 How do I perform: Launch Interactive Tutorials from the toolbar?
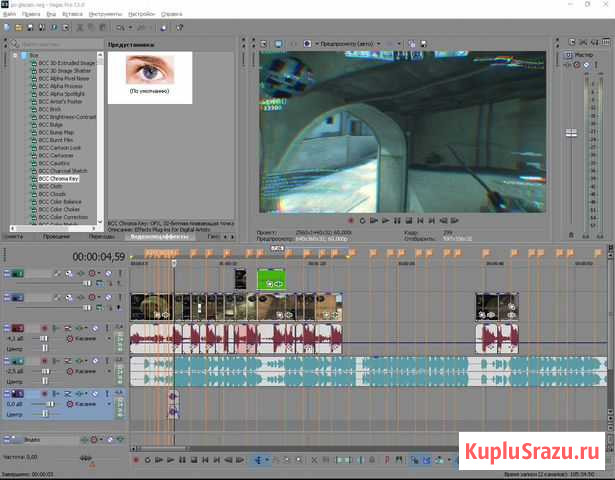(x=164, y=27)
